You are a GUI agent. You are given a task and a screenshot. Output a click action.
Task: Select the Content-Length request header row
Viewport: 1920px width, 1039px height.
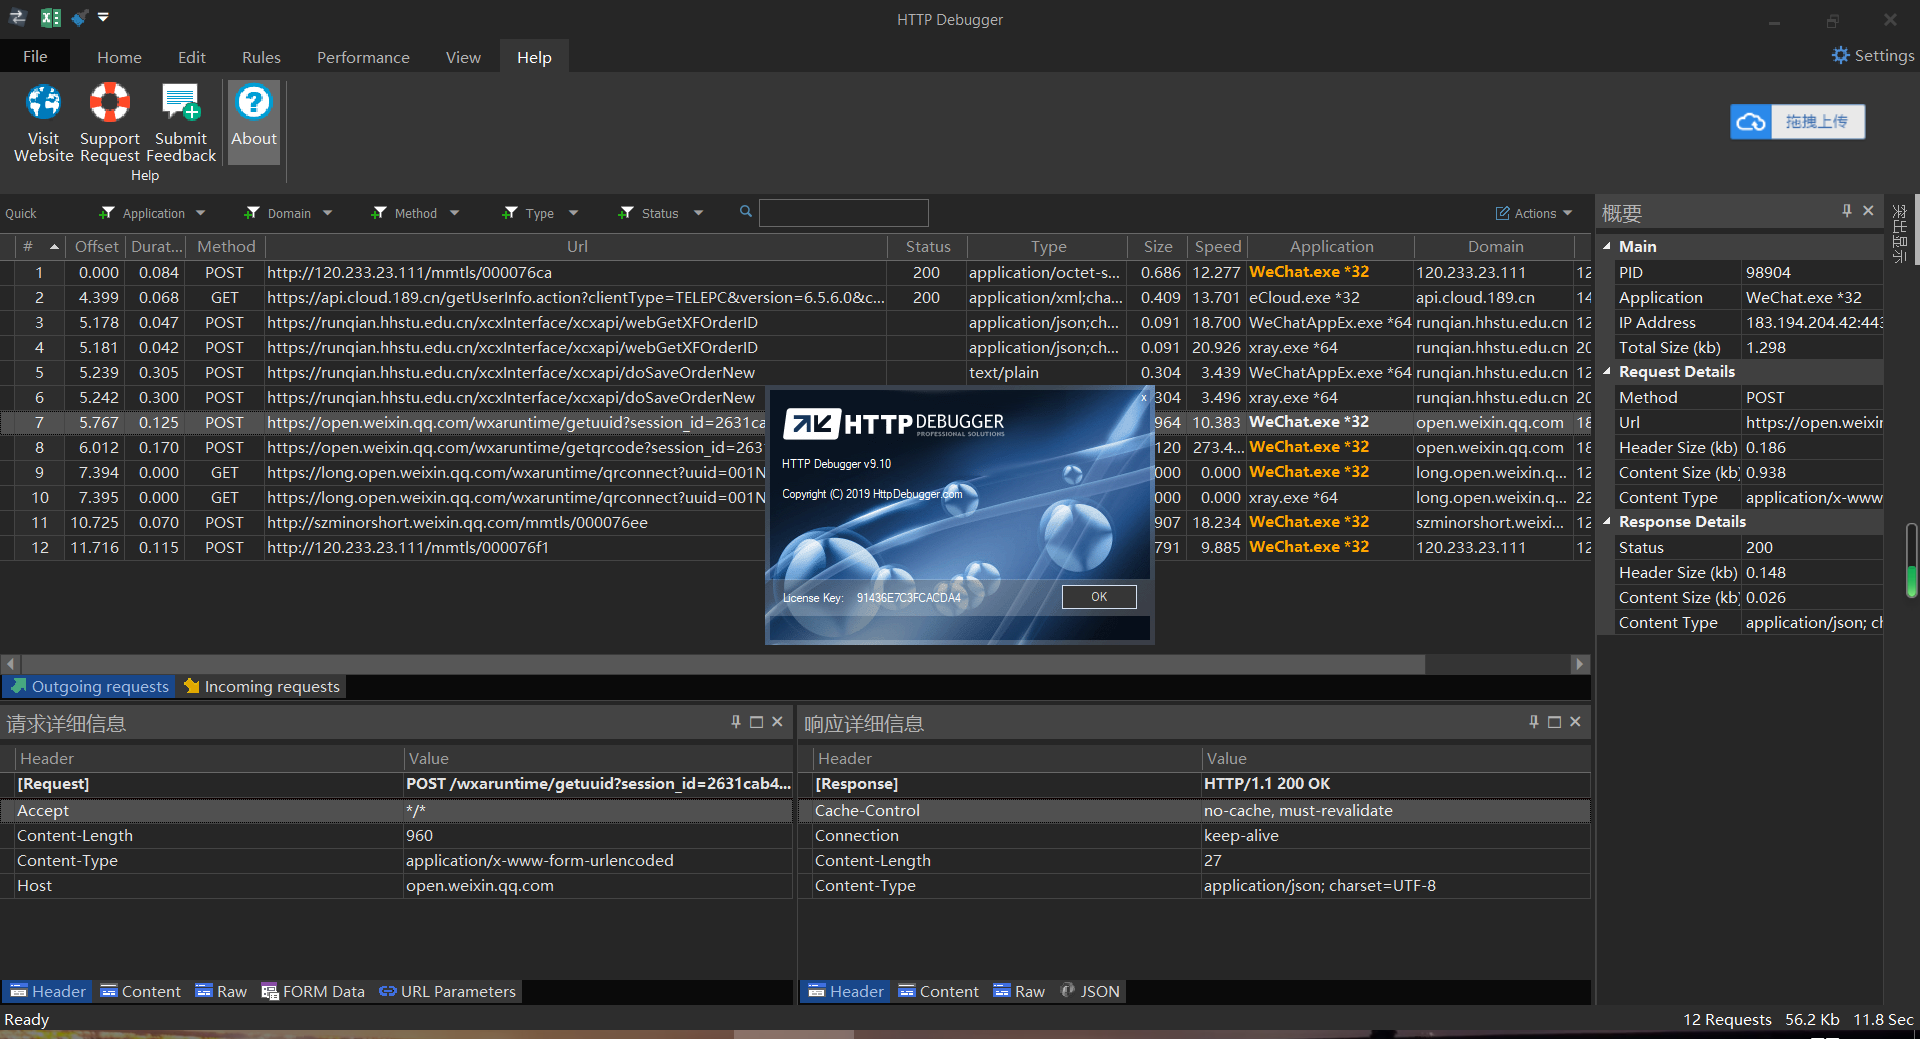(397, 835)
